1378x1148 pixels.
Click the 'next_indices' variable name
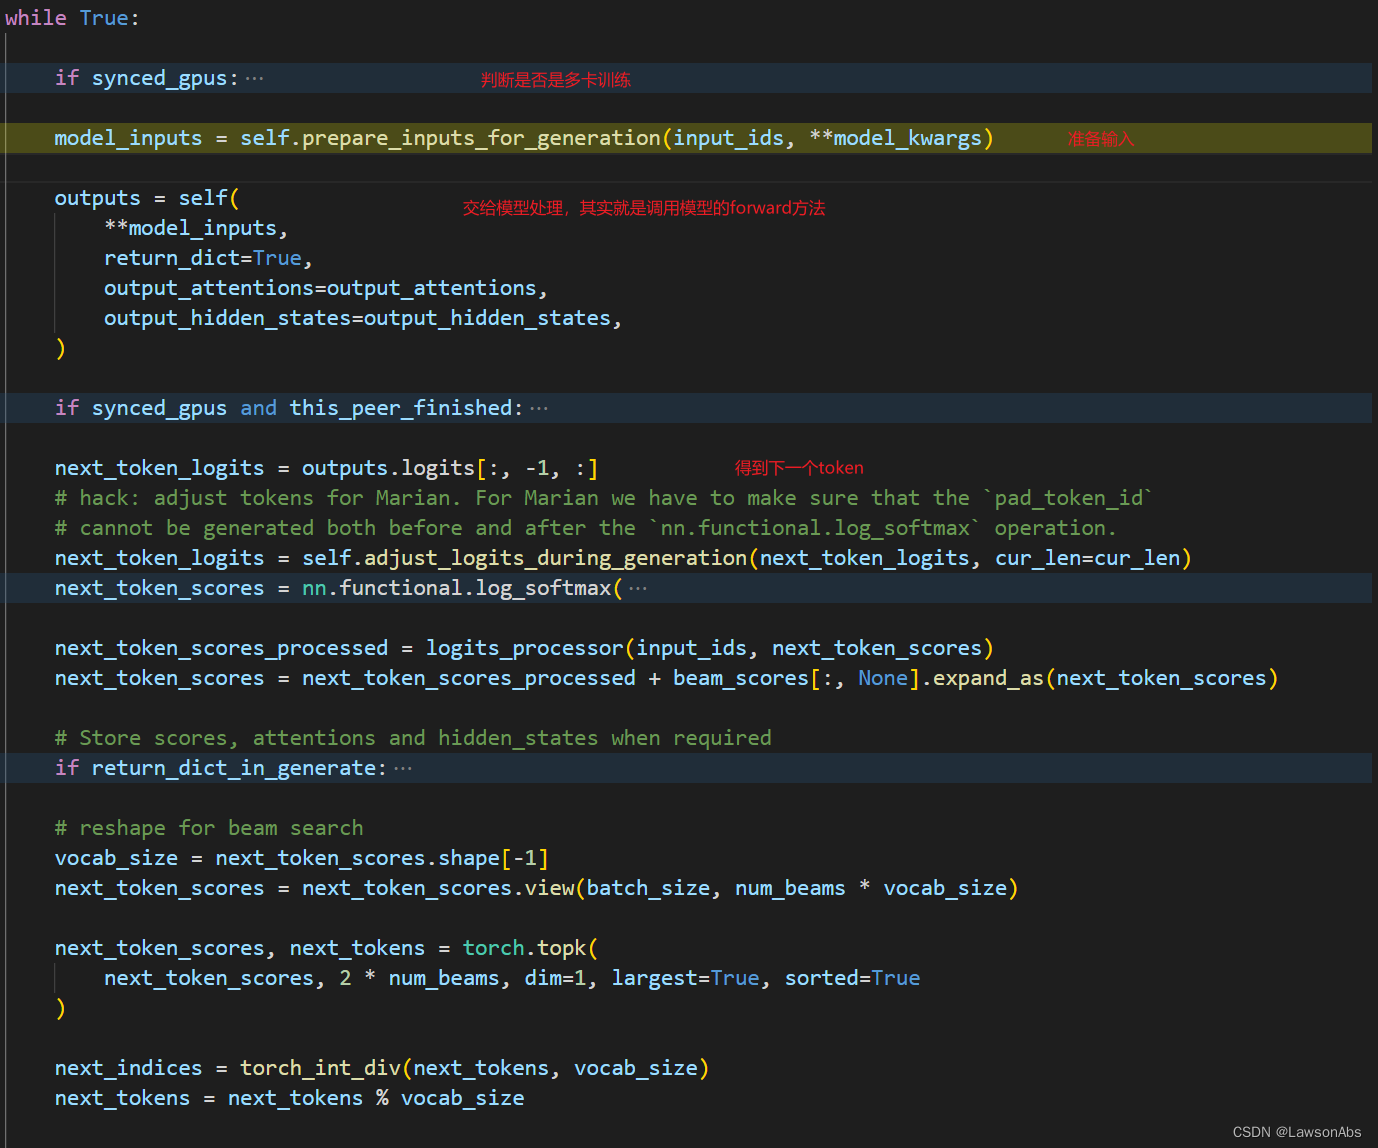[128, 1068]
